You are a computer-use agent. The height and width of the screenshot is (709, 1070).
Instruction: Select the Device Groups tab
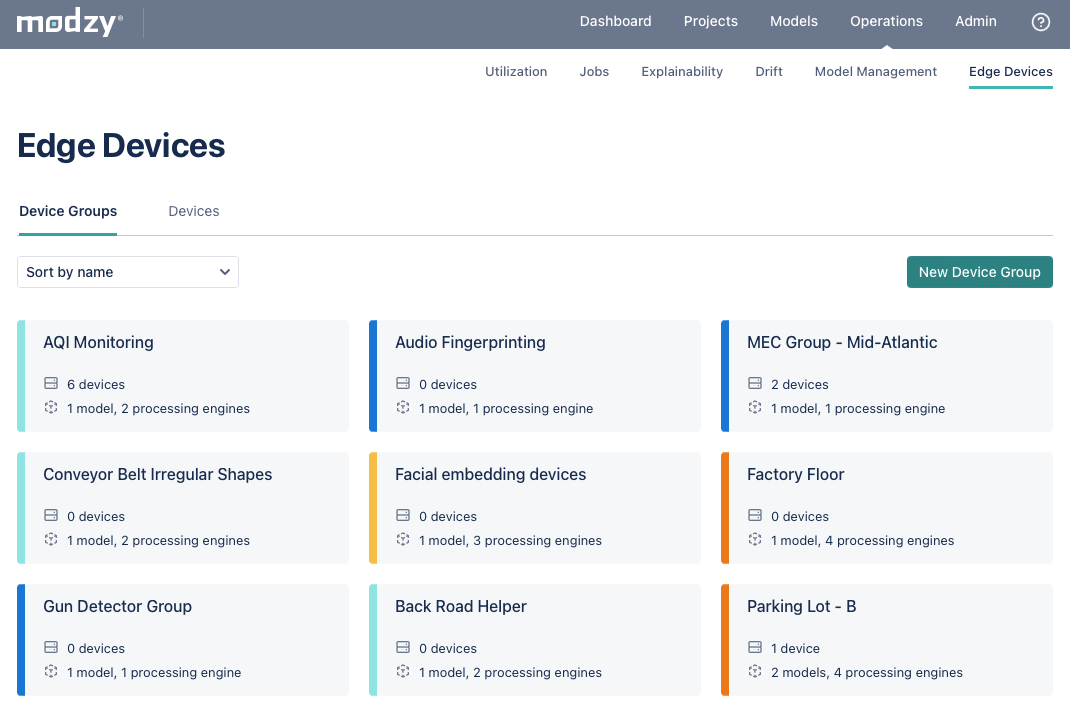[x=68, y=212]
